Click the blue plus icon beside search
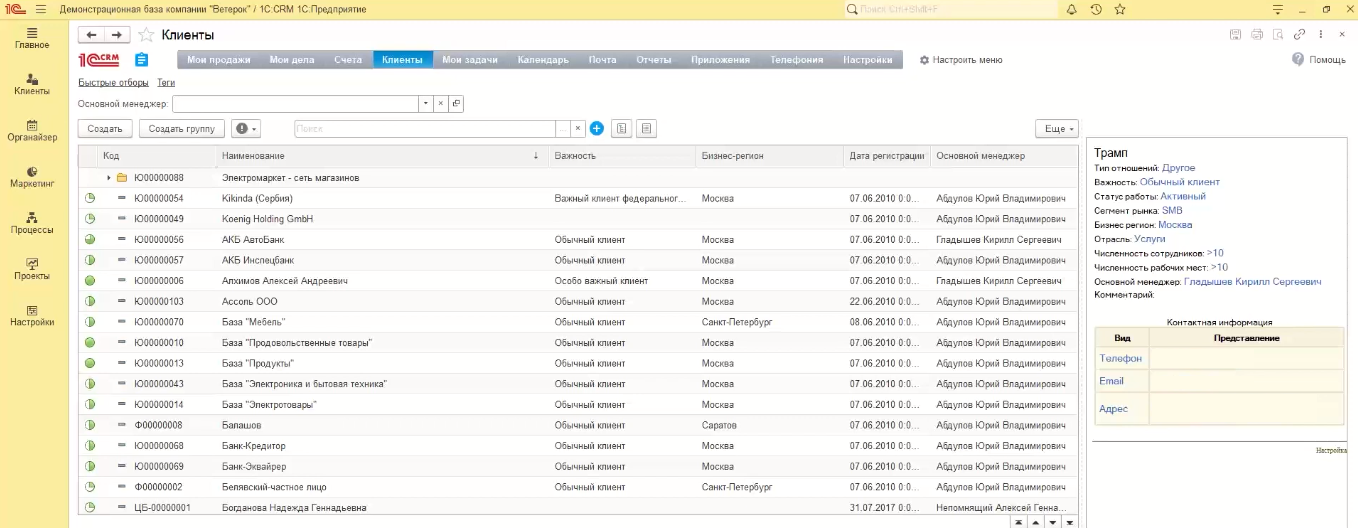 tap(597, 129)
